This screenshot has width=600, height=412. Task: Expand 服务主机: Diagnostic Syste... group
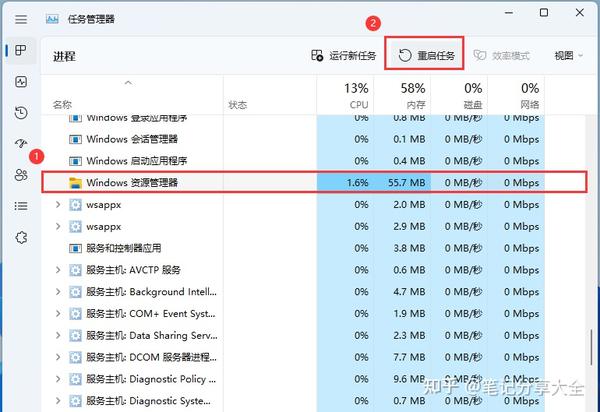coord(58,401)
